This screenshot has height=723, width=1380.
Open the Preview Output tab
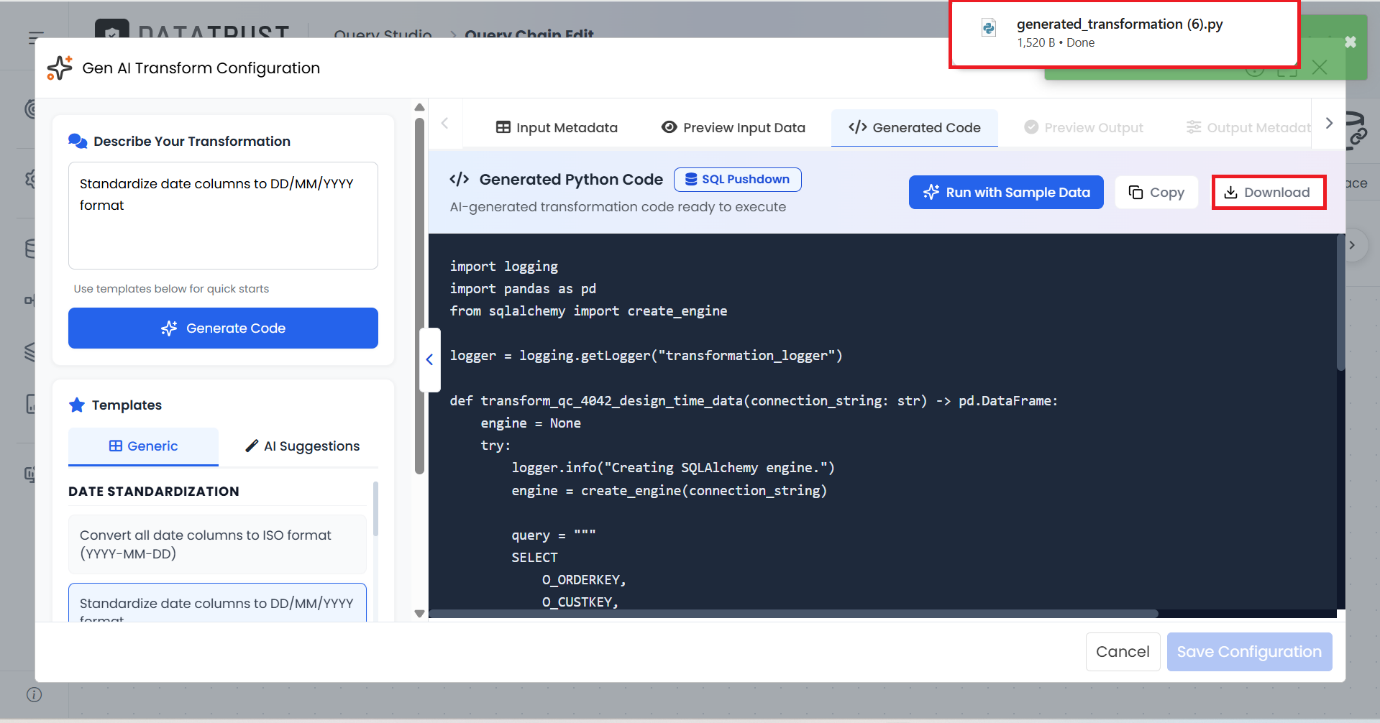tap(1083, 128)
